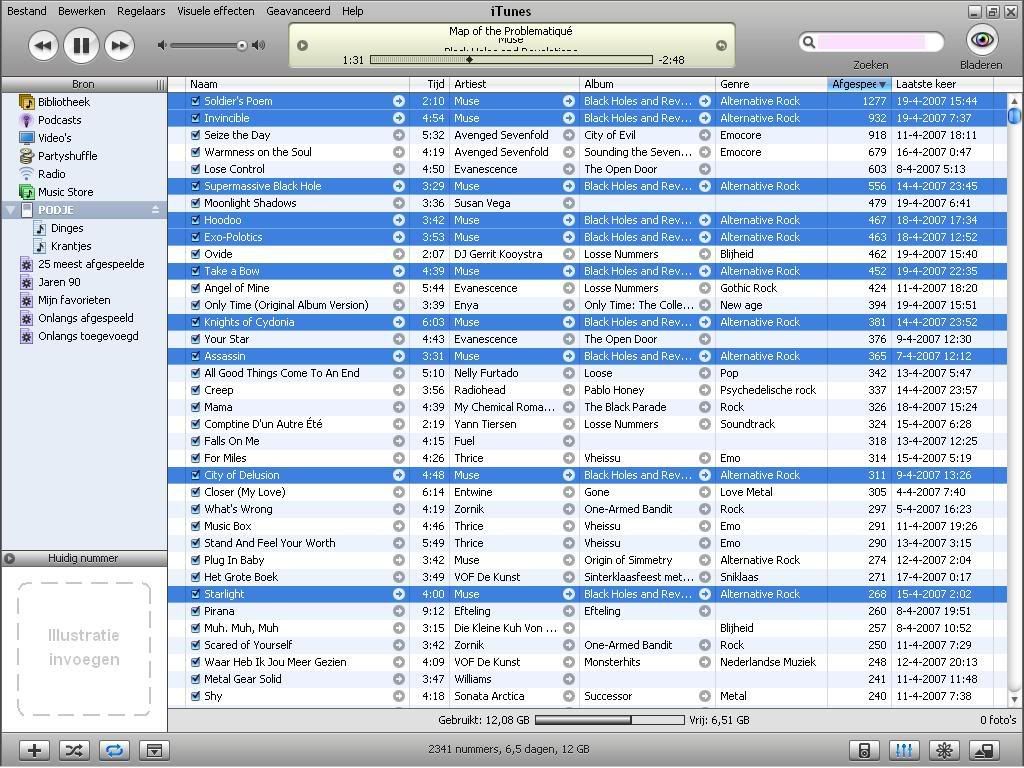Collapse the PODJE device tree
Screen dimensions: 1024x768
pos(11,210)
